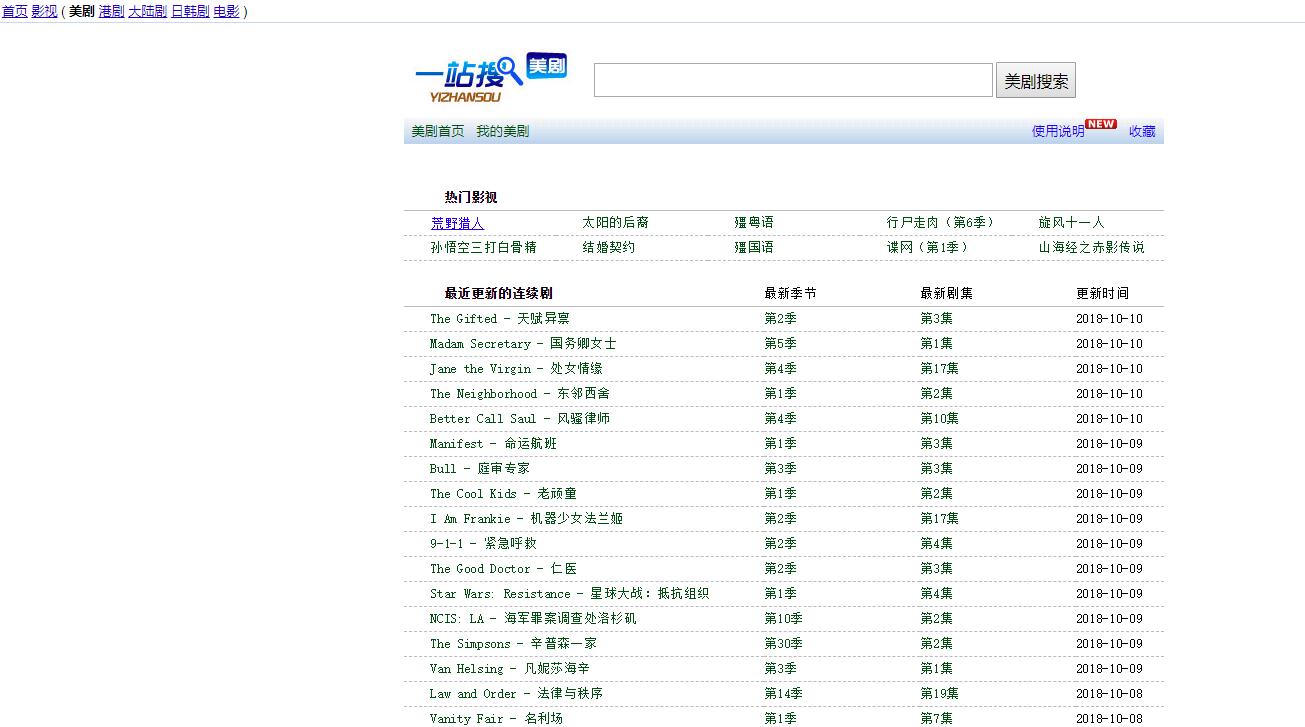Screen dimensions: 1305x727
Task: Open I Am Frankie - 机器少女法兰姬
Action: coord(526,519)
